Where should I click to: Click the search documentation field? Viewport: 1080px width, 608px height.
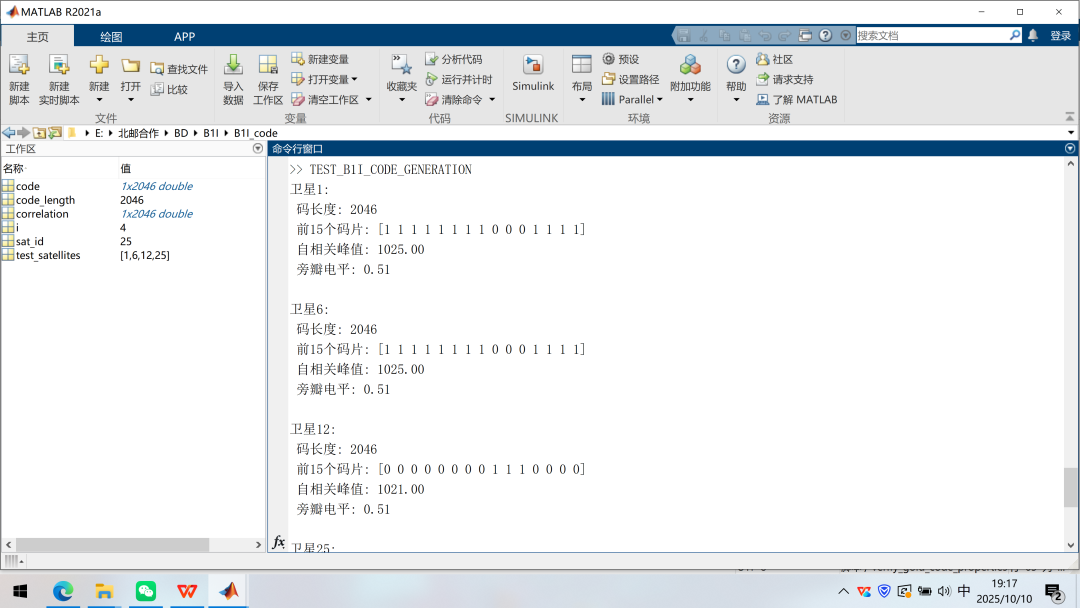tap(932, 35)
